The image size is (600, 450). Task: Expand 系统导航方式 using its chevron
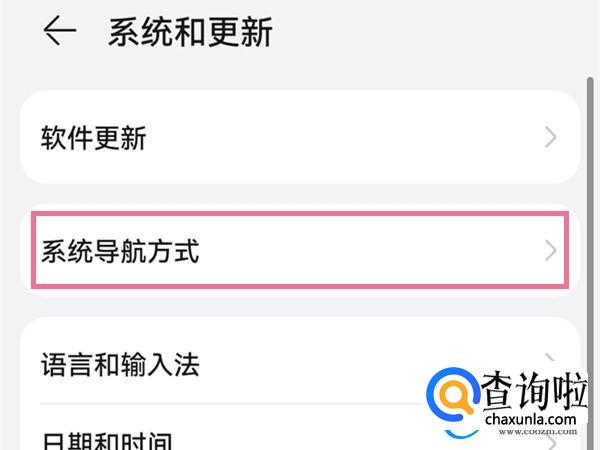[x=551, y=250]
